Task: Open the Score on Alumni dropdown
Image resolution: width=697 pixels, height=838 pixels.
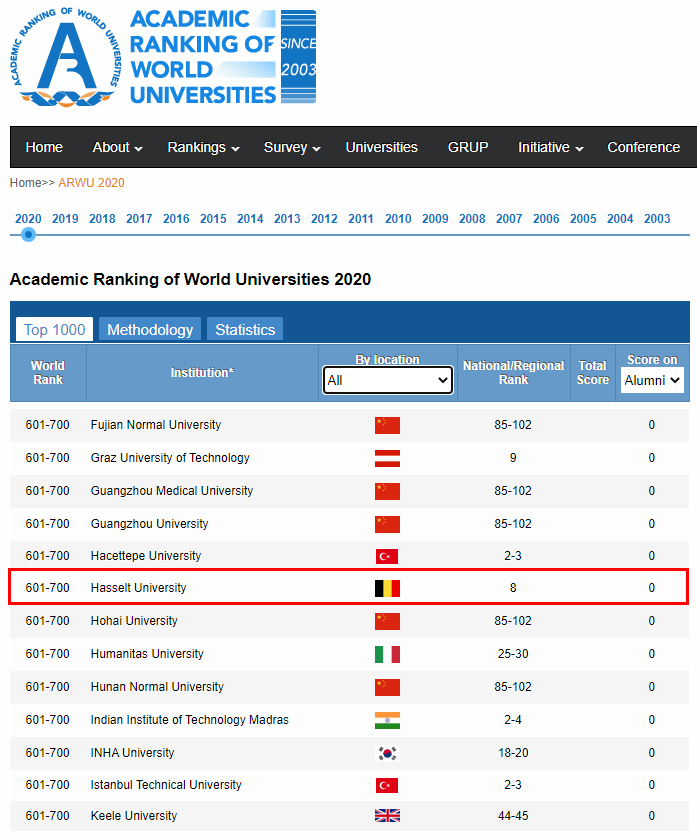Action: pyautogui.click(x=652, y=381)
